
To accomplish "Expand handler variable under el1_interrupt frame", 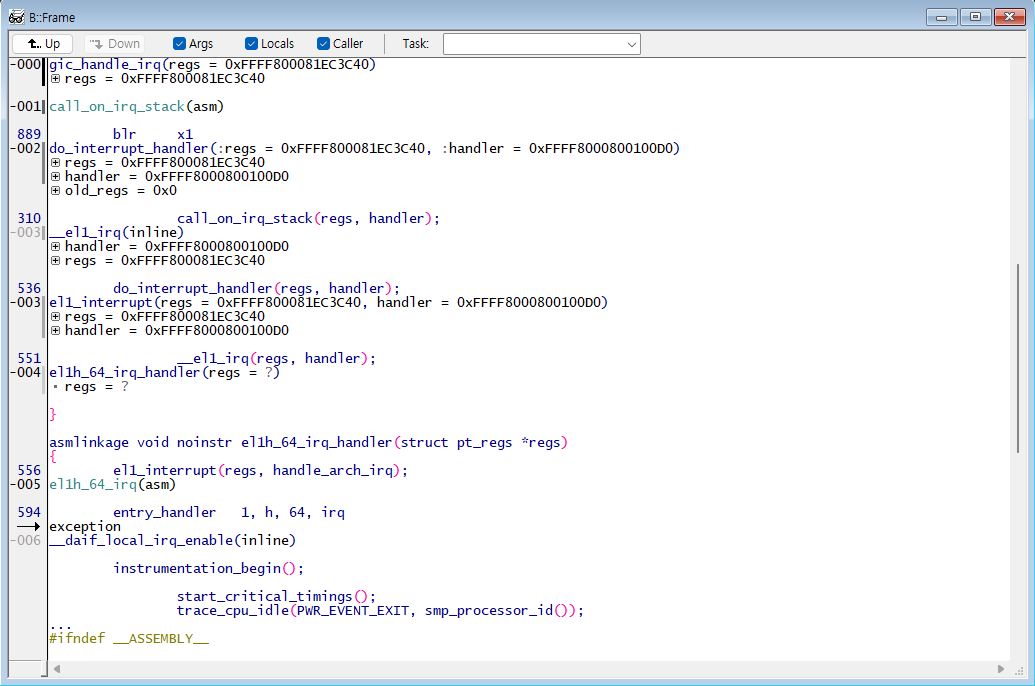I will click(x=55, y=330).
